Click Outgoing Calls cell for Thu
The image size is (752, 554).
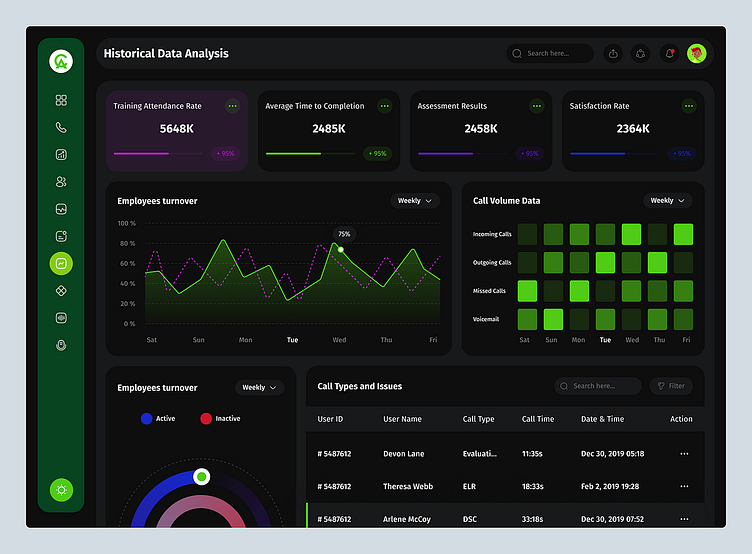657,262
